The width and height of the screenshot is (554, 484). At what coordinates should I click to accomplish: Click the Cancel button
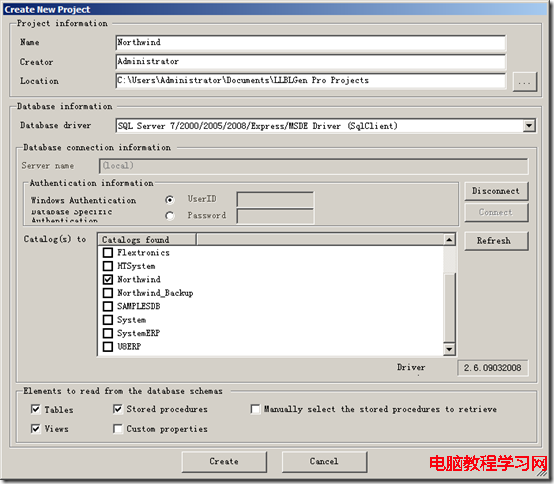[x=324, y=462]
